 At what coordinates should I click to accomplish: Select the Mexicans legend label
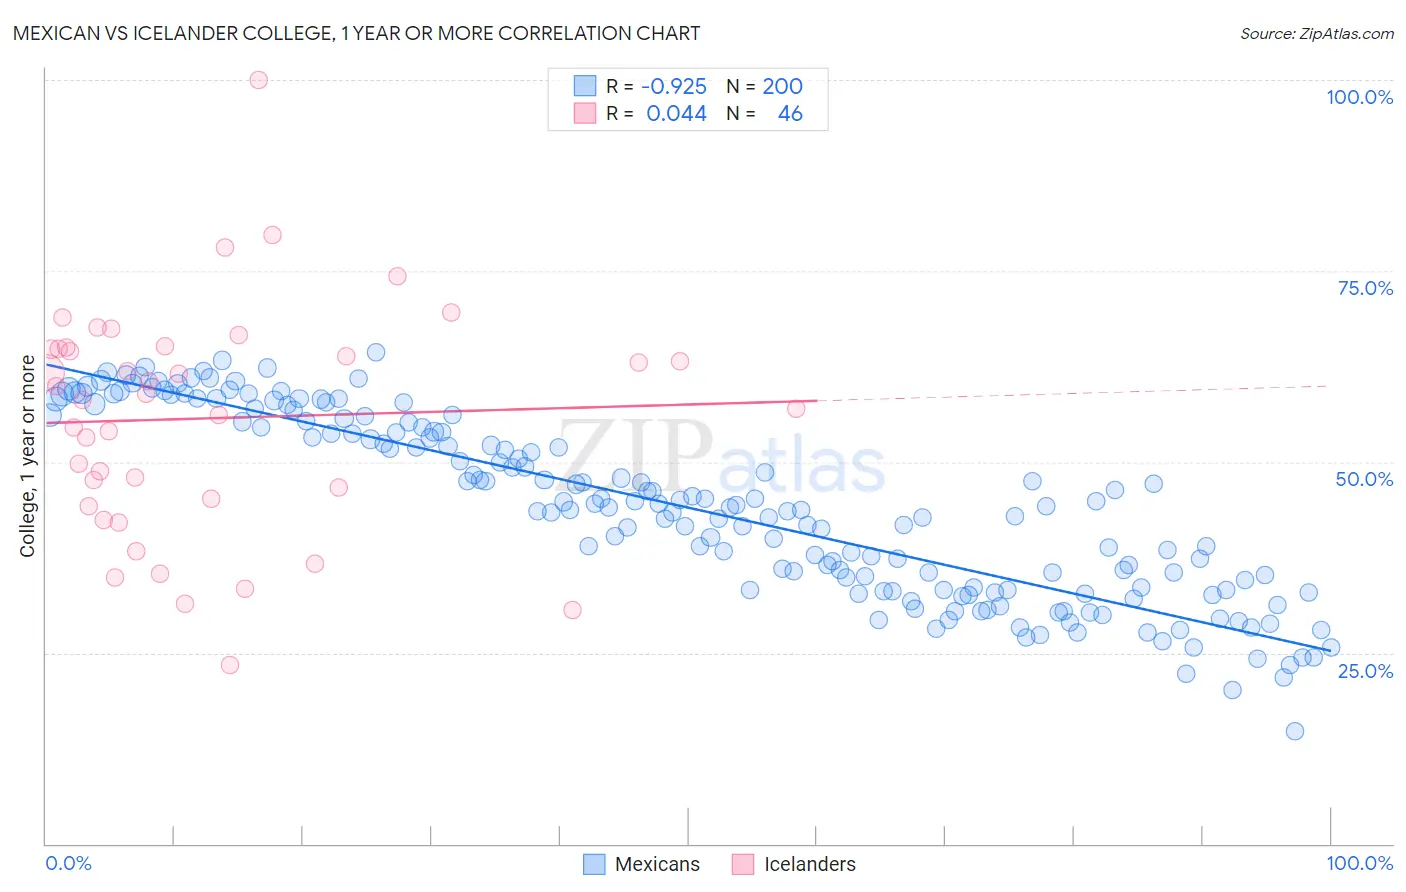(x=657, y=864)
